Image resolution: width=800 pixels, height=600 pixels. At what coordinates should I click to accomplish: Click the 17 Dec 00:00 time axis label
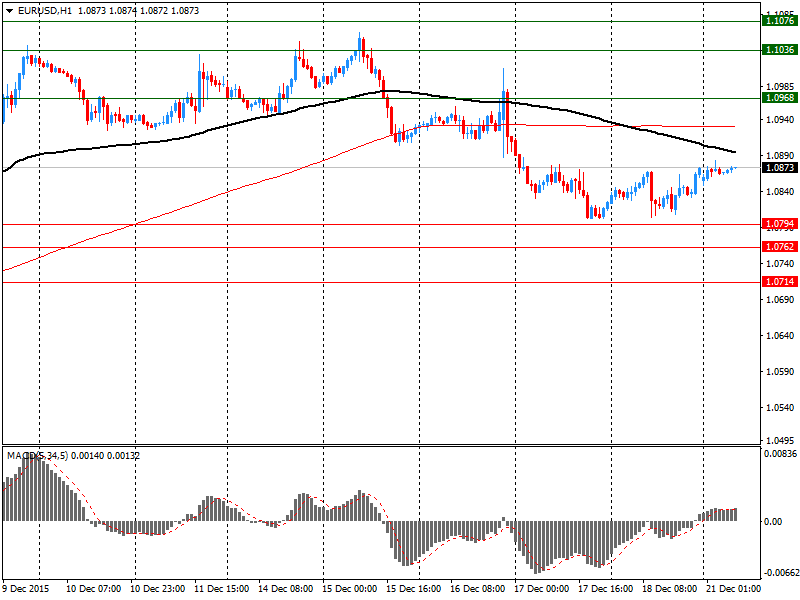541,588
